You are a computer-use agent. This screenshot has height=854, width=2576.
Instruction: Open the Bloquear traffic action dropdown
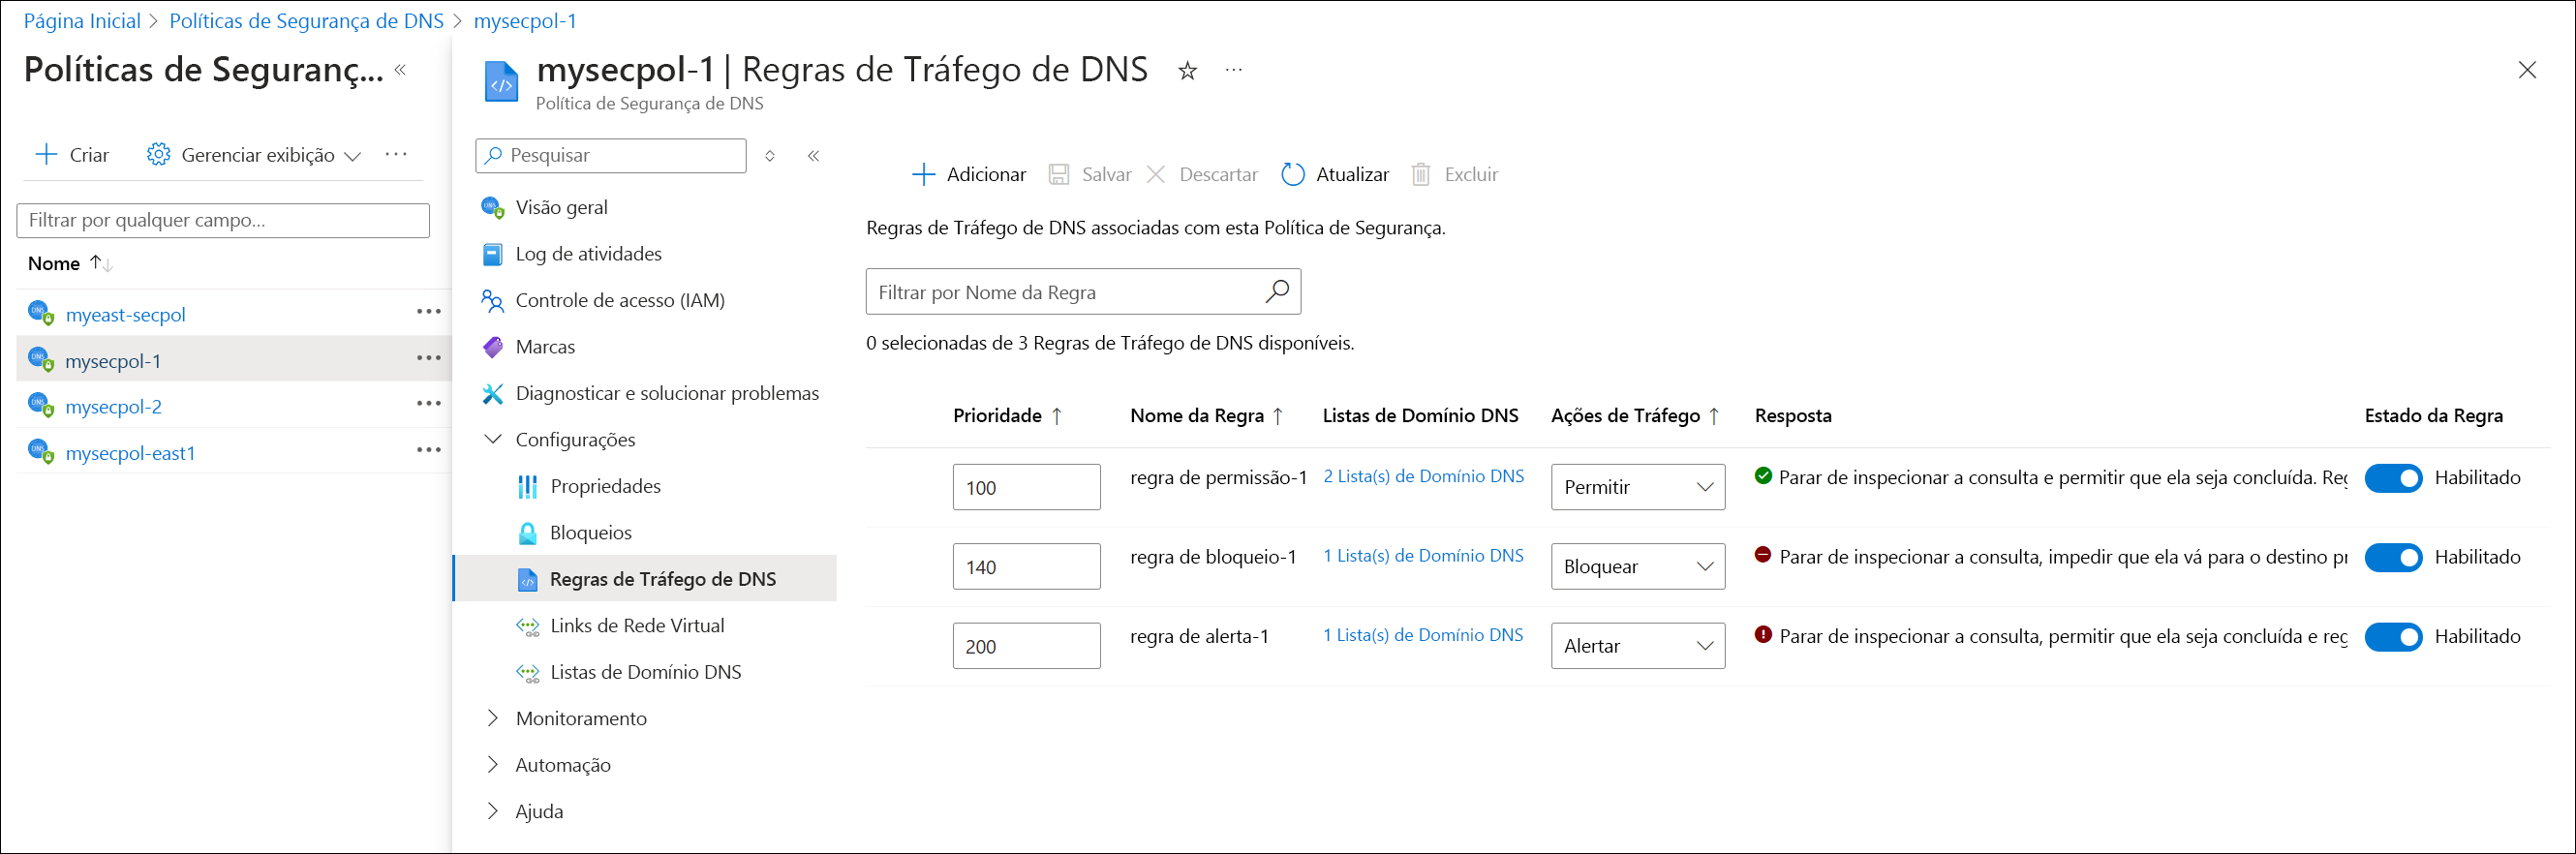pyautogui.click(x=1638, y=566)
